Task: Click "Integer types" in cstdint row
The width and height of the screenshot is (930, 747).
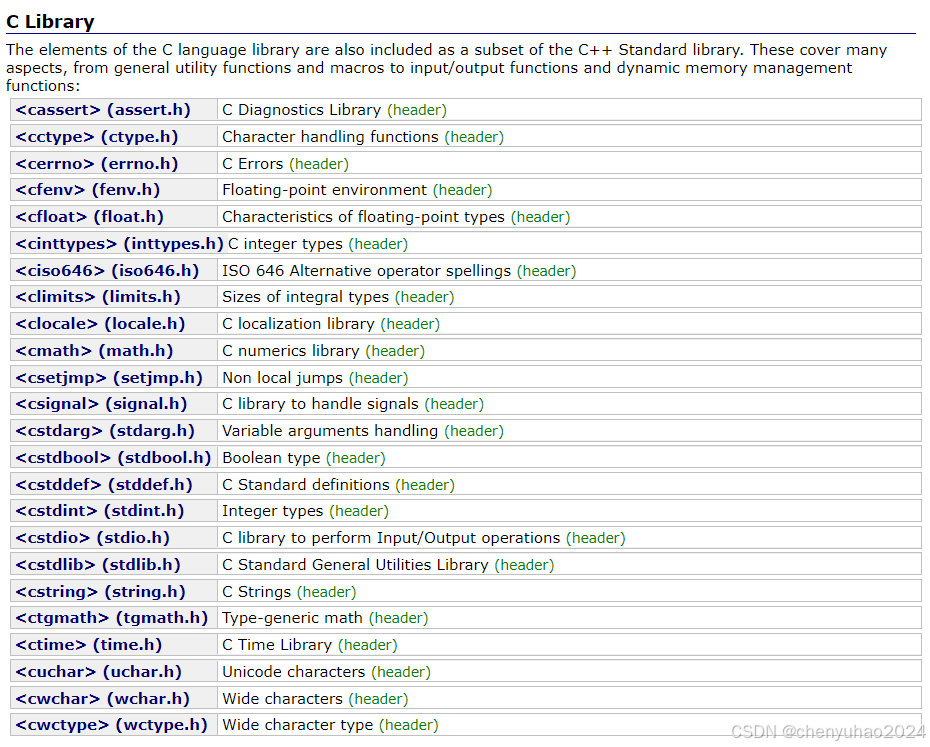Action: (x=273, y=511)
